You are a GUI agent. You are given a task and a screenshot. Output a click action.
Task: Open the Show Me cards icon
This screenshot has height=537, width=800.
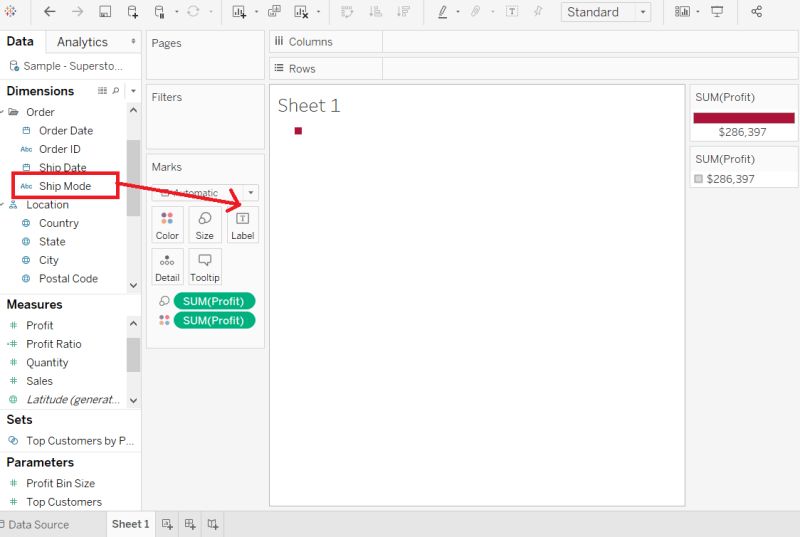tap(682, 11)
